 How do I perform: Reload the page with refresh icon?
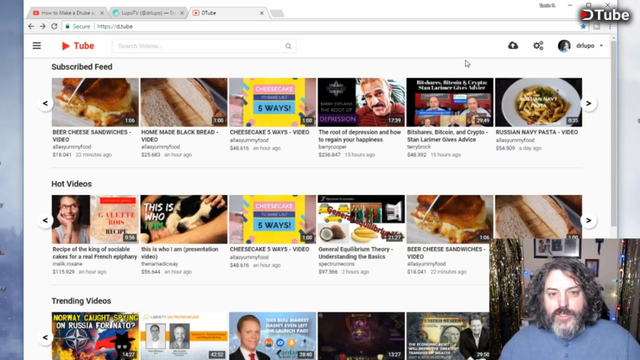click(54, 26)
